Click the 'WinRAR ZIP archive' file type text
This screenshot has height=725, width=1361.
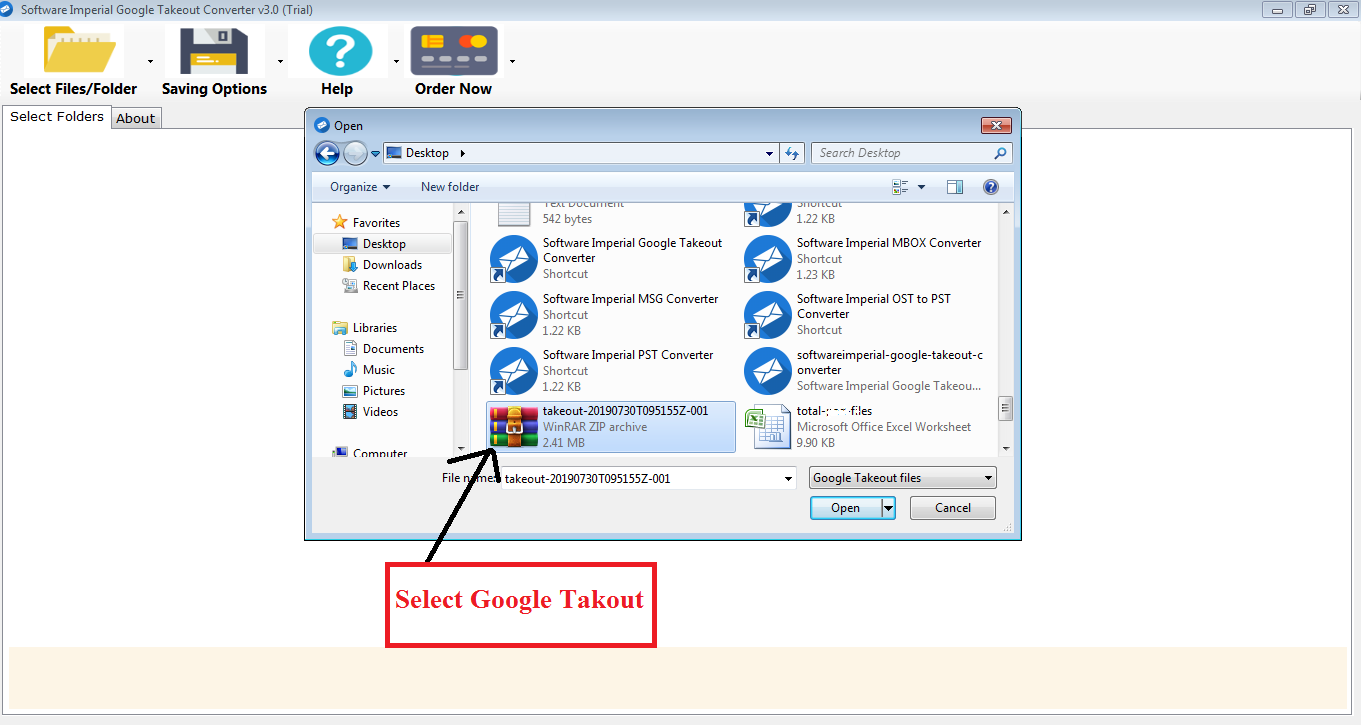pos(595,427)
